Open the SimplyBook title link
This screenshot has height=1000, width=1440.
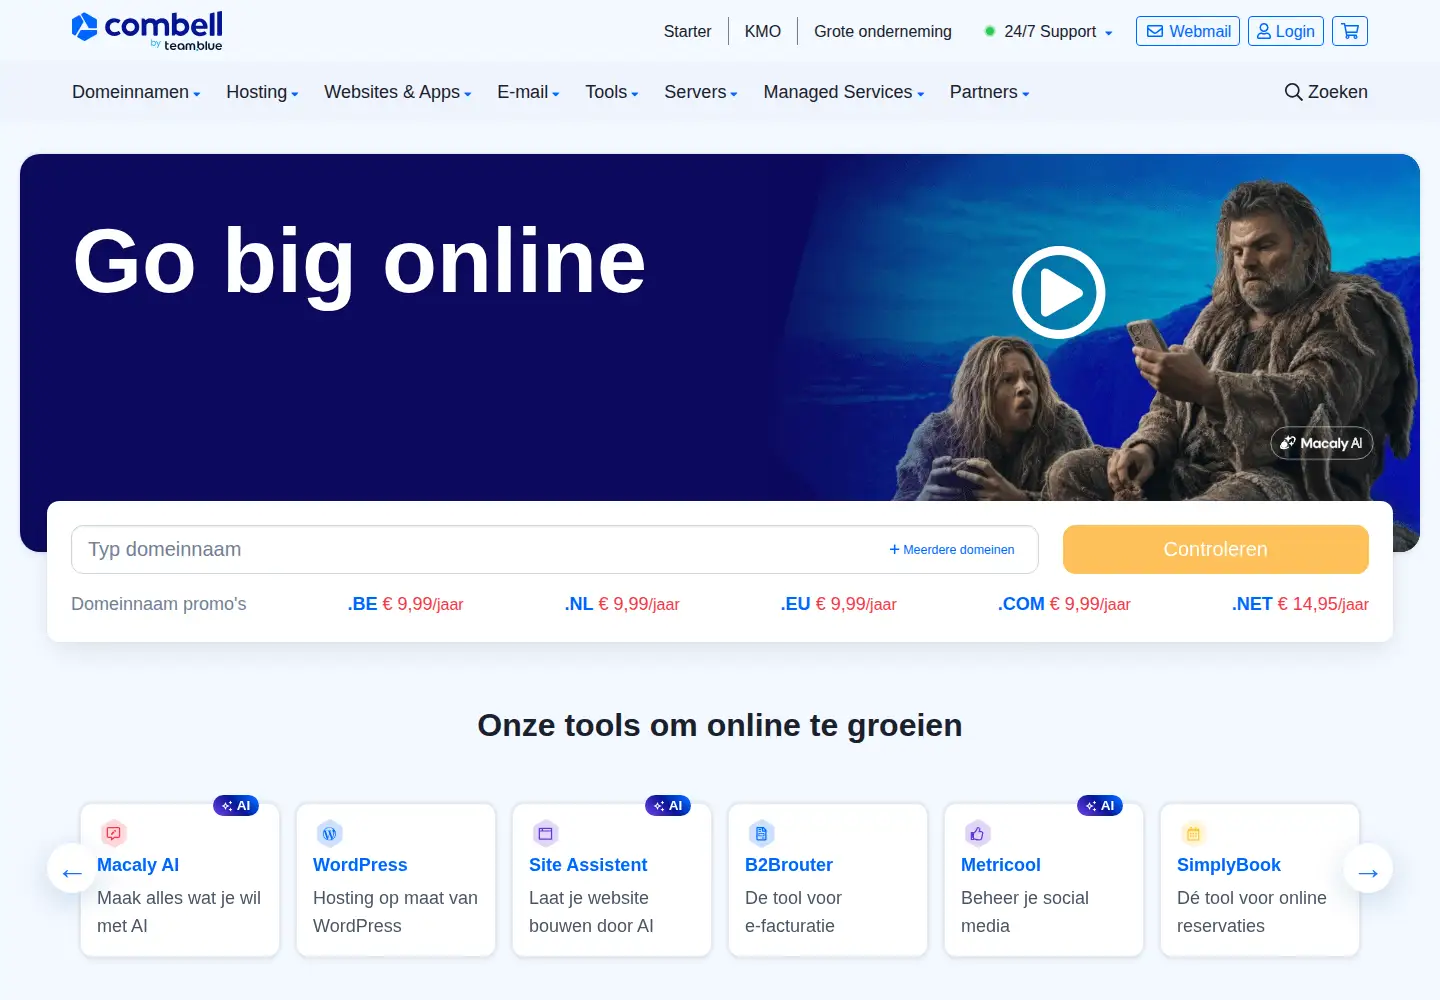click(x=1229, y=865)
